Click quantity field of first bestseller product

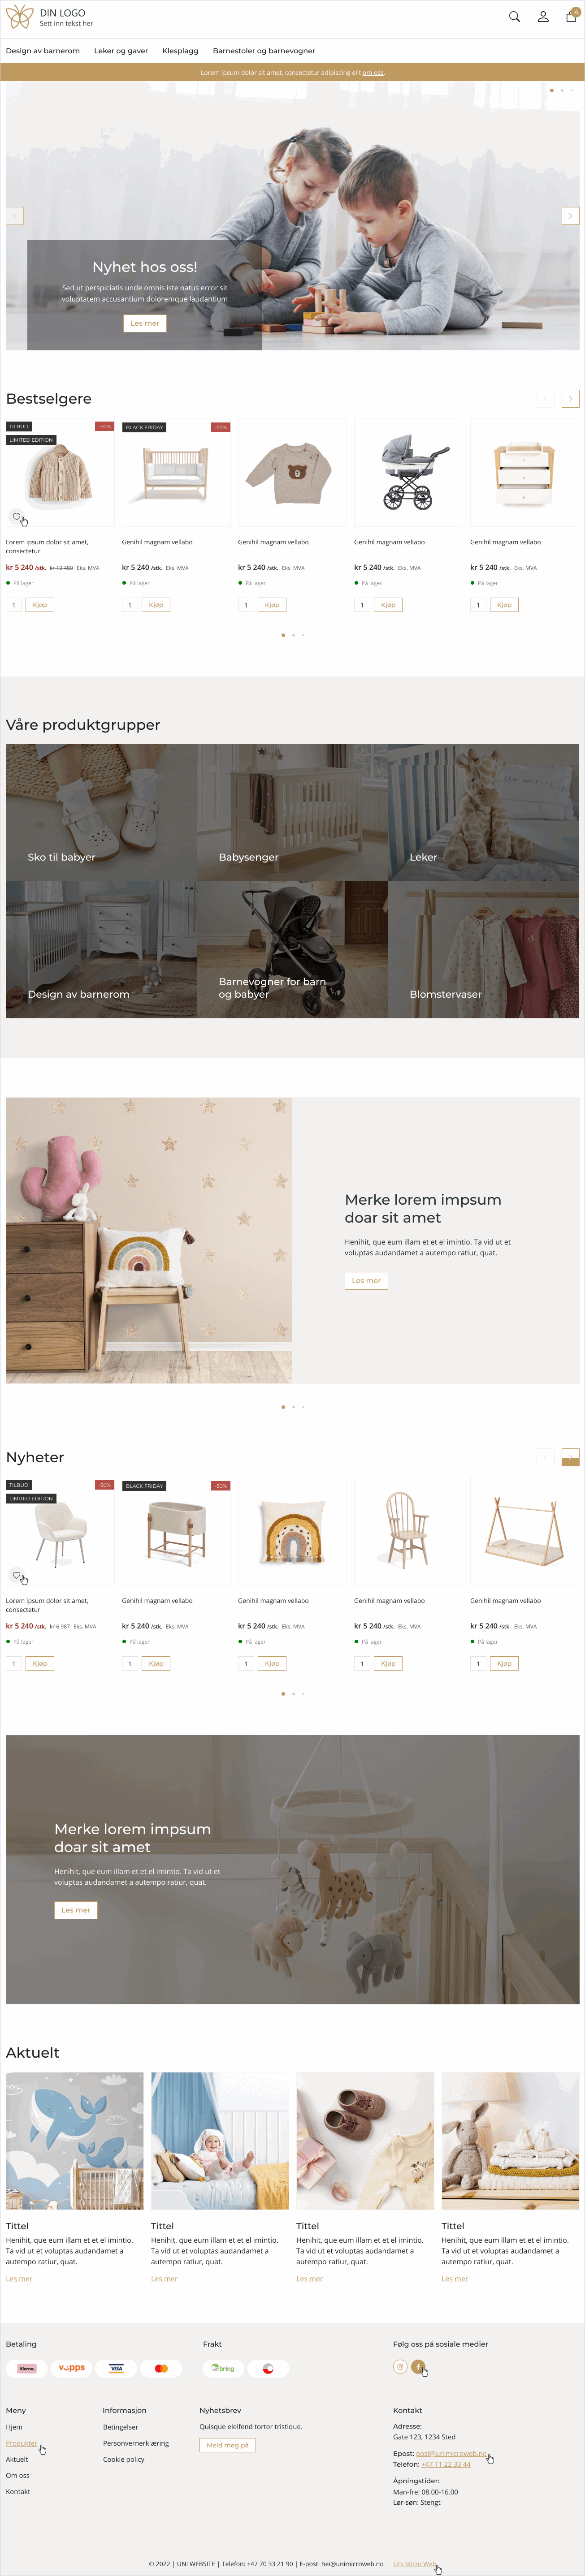pos(14,605)
